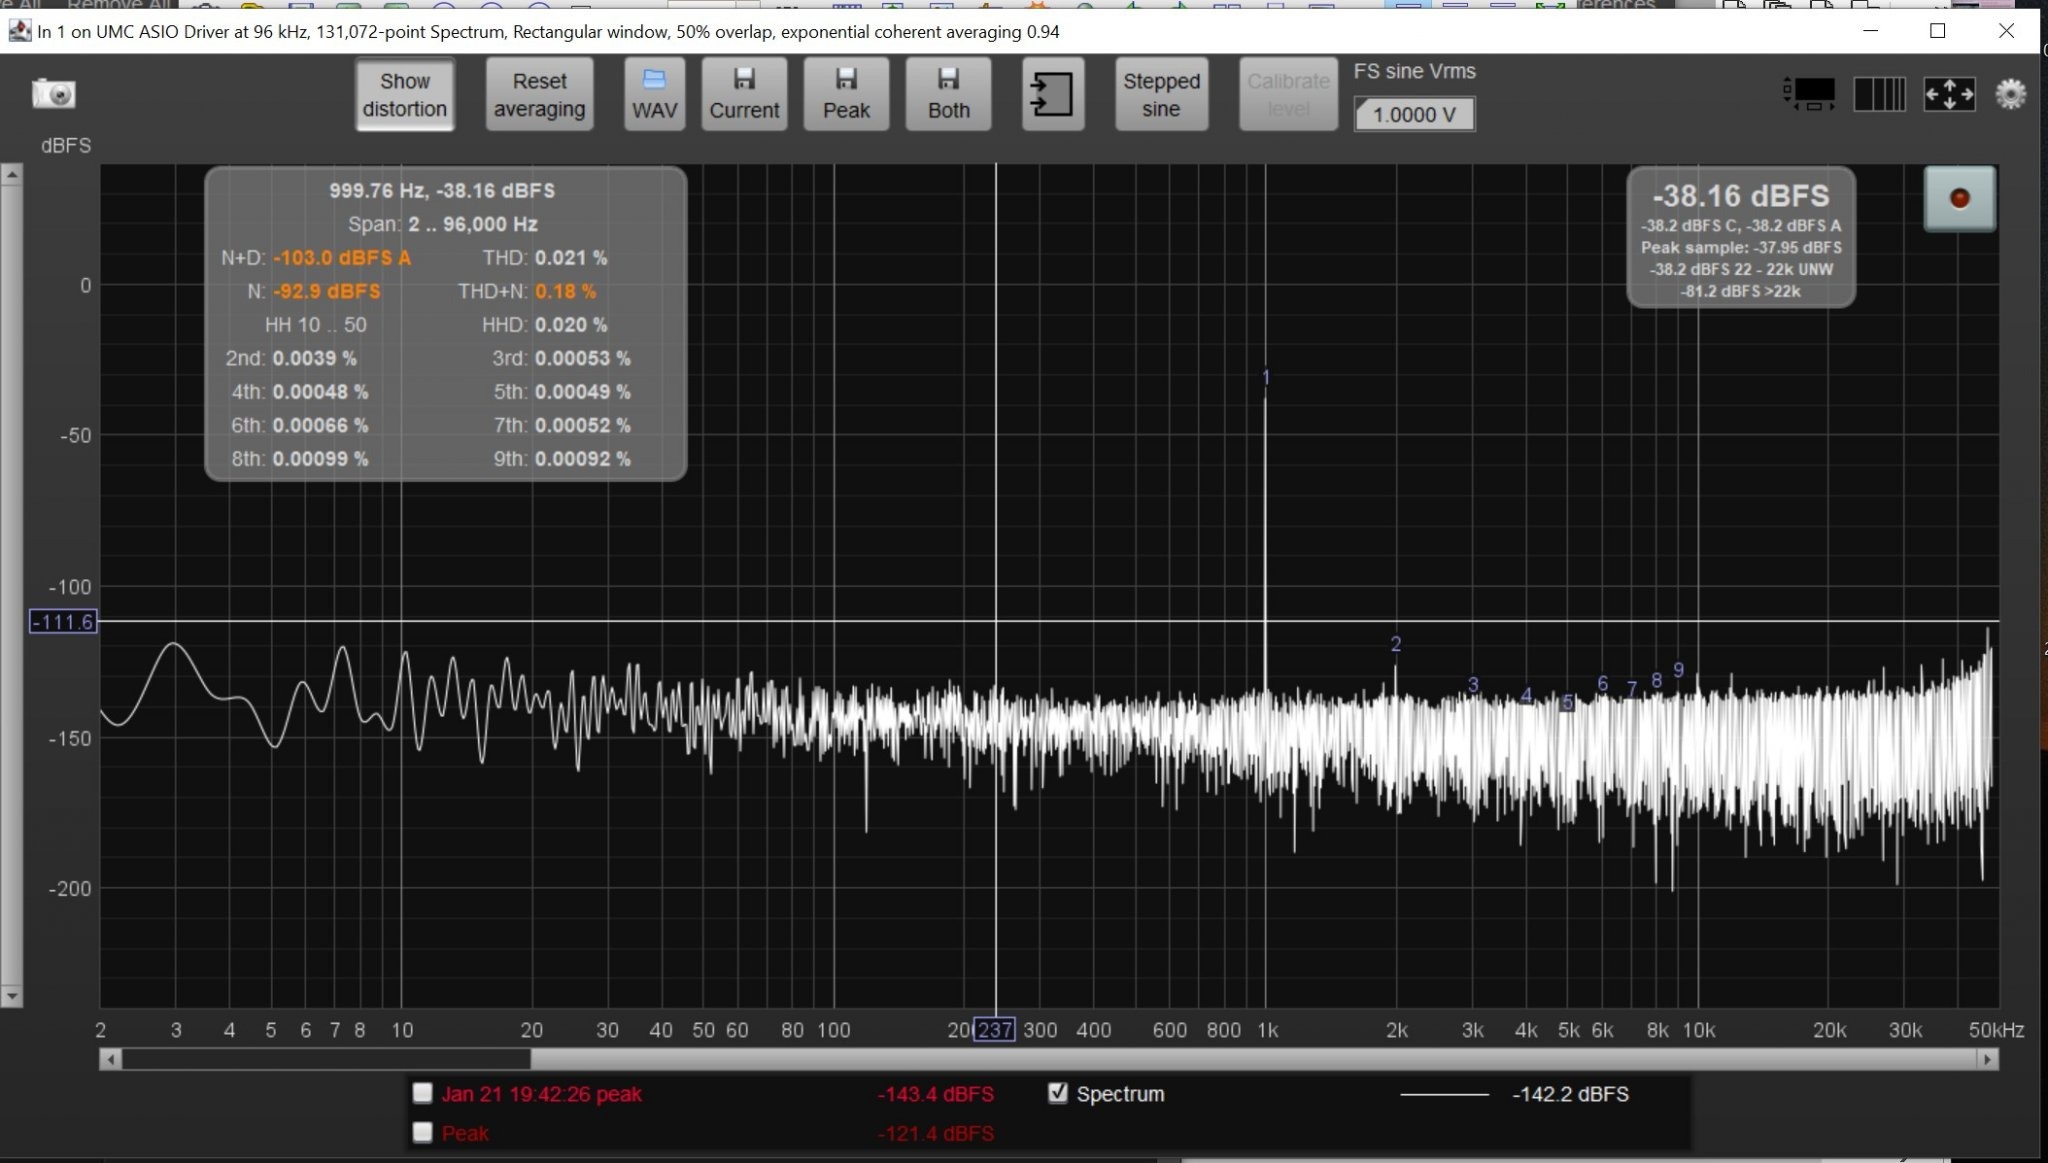
Task: Capture graph with camera icon
Action: click(54, 94)
